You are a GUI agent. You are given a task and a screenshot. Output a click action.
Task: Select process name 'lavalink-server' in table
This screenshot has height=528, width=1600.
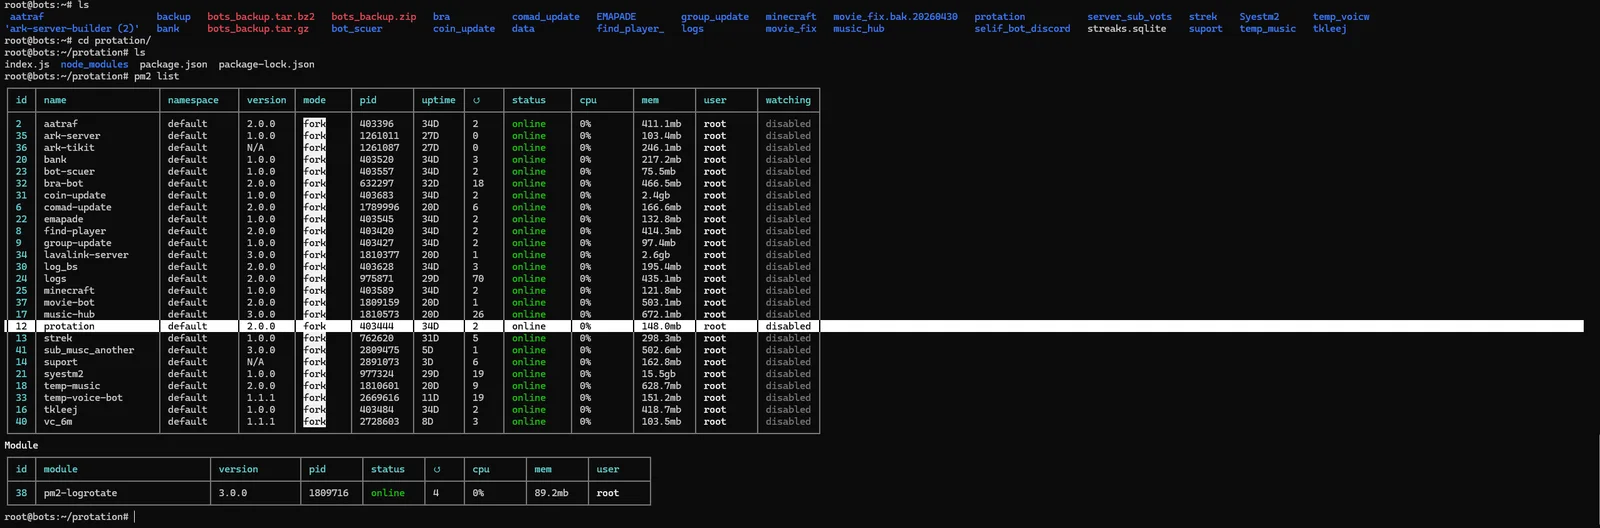coord(86,255)
